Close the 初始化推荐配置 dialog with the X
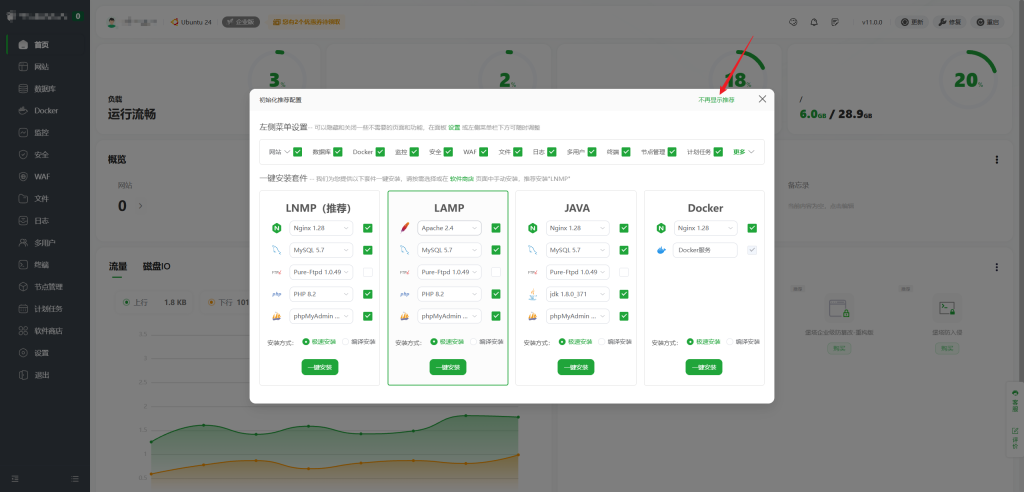 pyautogui.click(x=762, y=99)
